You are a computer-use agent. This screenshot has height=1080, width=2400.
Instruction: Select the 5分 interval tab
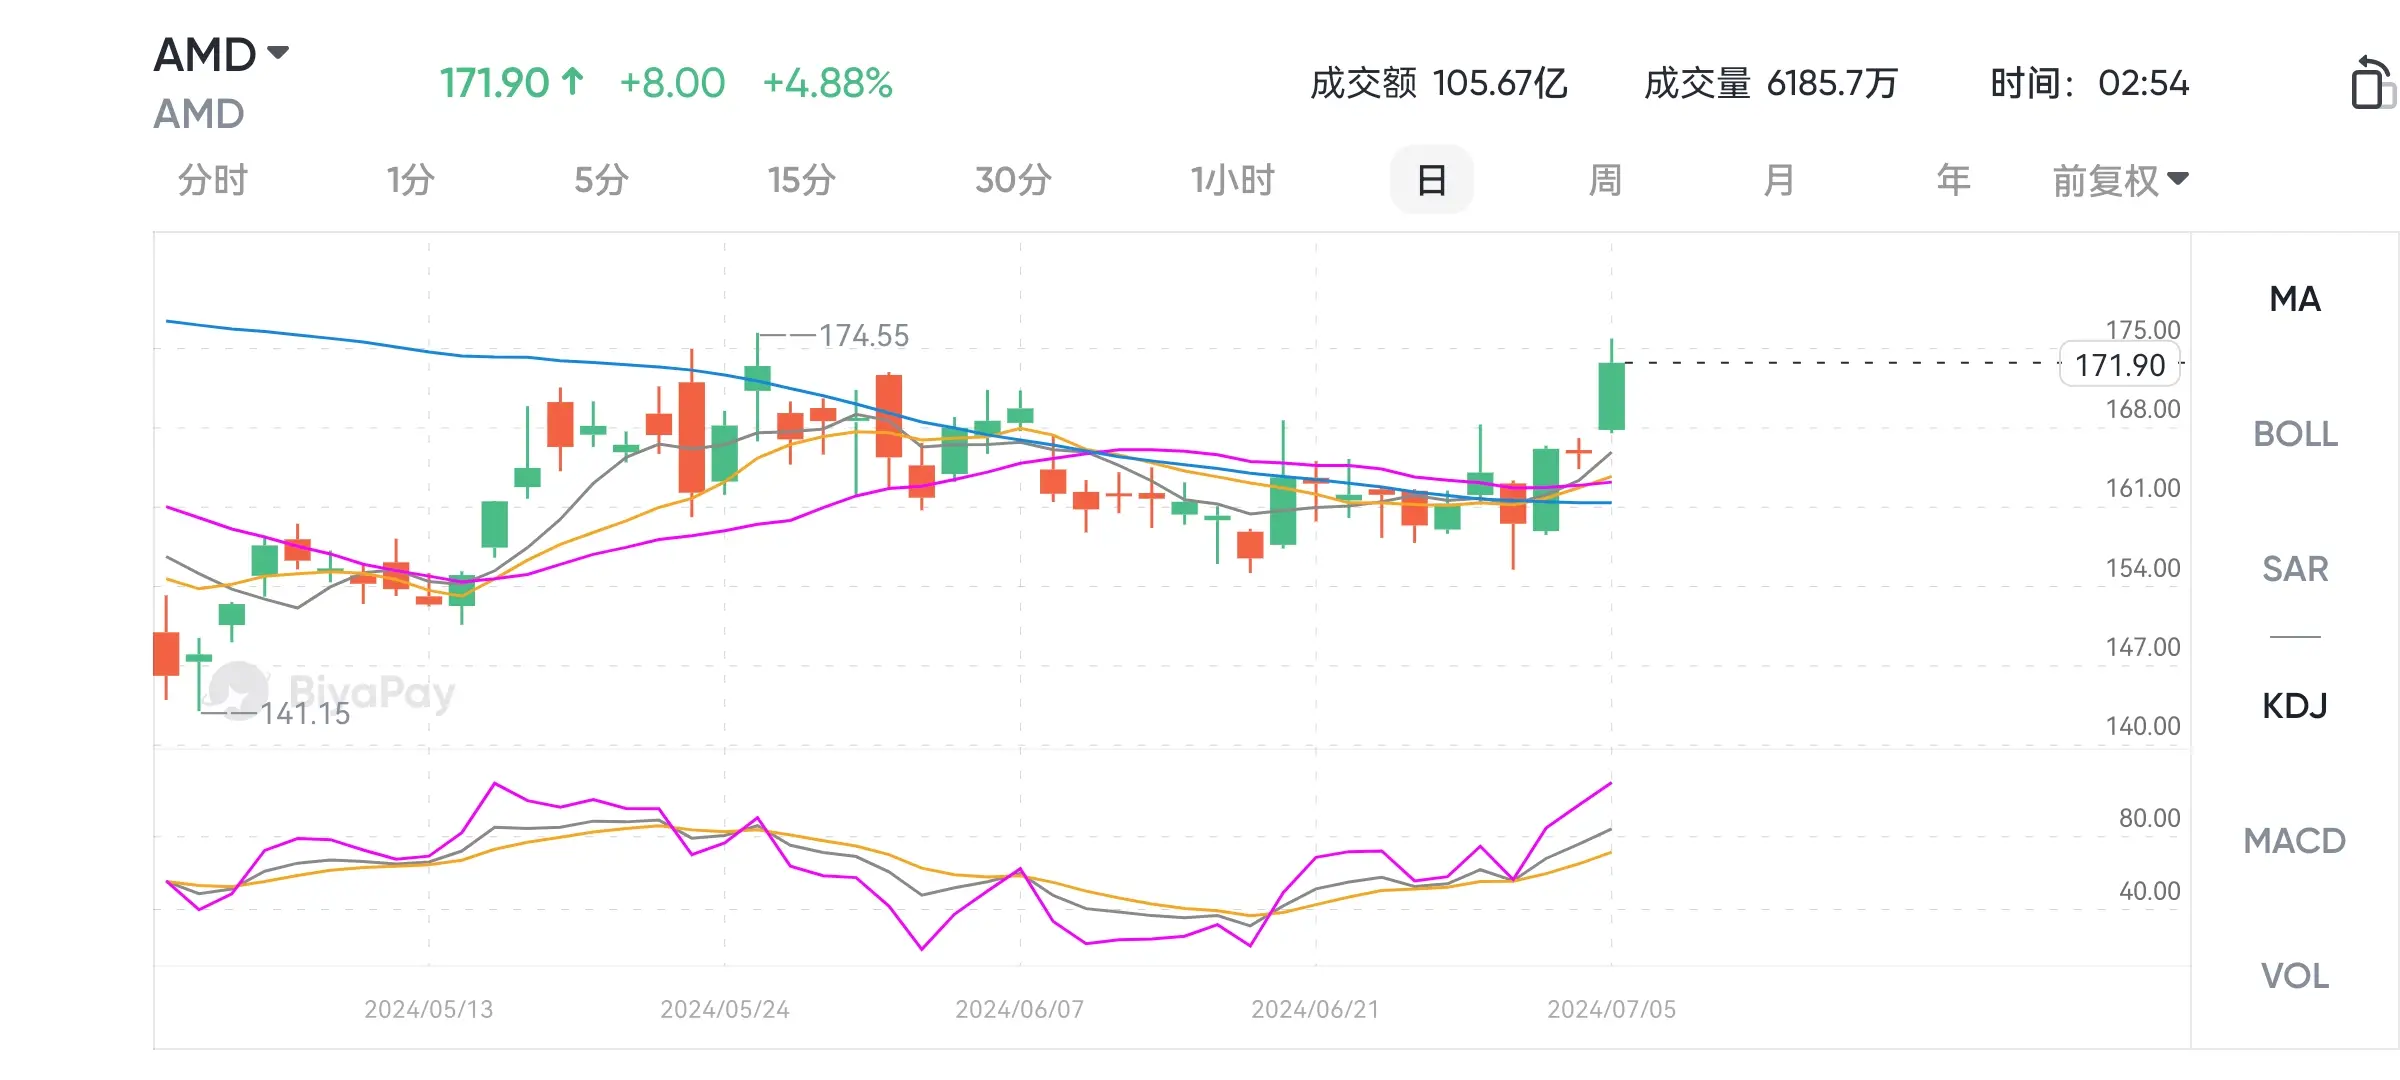(x=601, y=180)
